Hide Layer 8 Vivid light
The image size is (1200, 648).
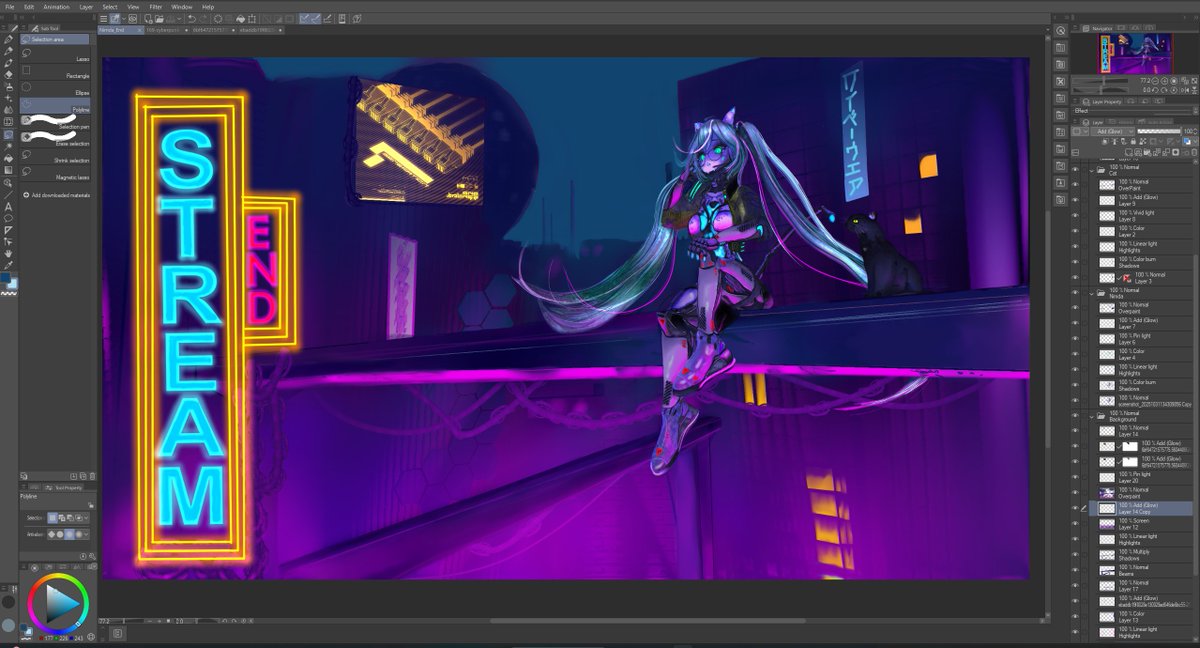1075,215
